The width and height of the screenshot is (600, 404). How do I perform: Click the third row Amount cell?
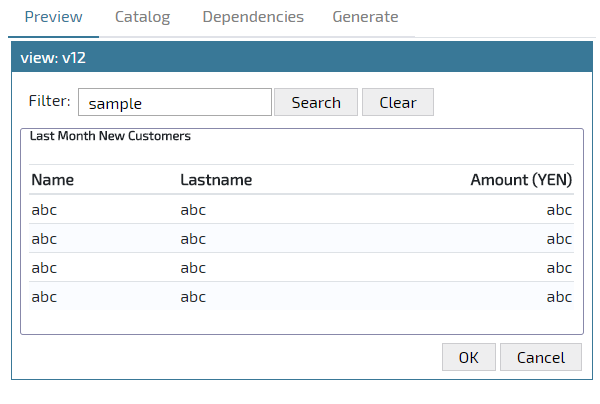point(559,268)
